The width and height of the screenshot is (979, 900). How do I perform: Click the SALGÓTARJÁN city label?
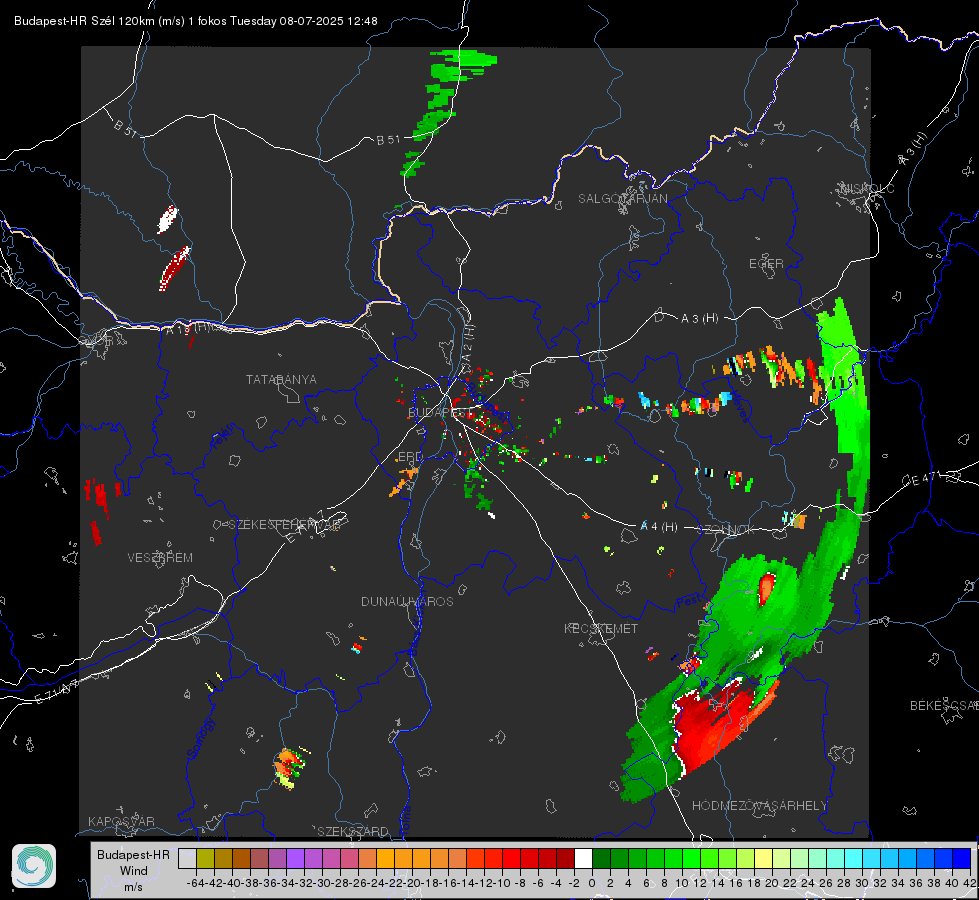pos(622,199)
